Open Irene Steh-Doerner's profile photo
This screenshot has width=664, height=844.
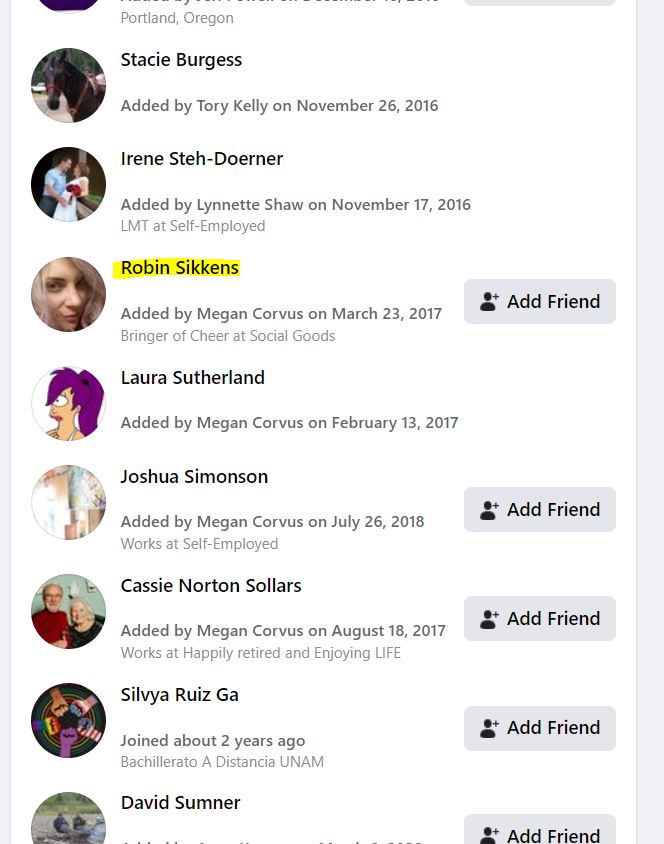[x=68, y=184]
